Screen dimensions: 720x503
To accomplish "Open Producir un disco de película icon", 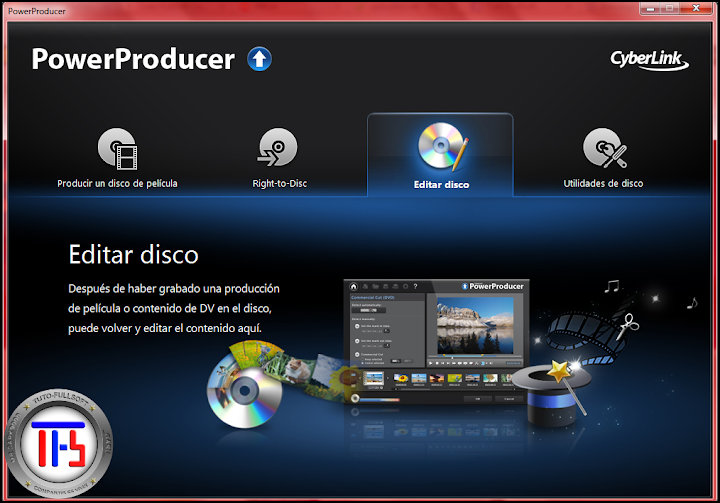I will click(x=118, y=148).
